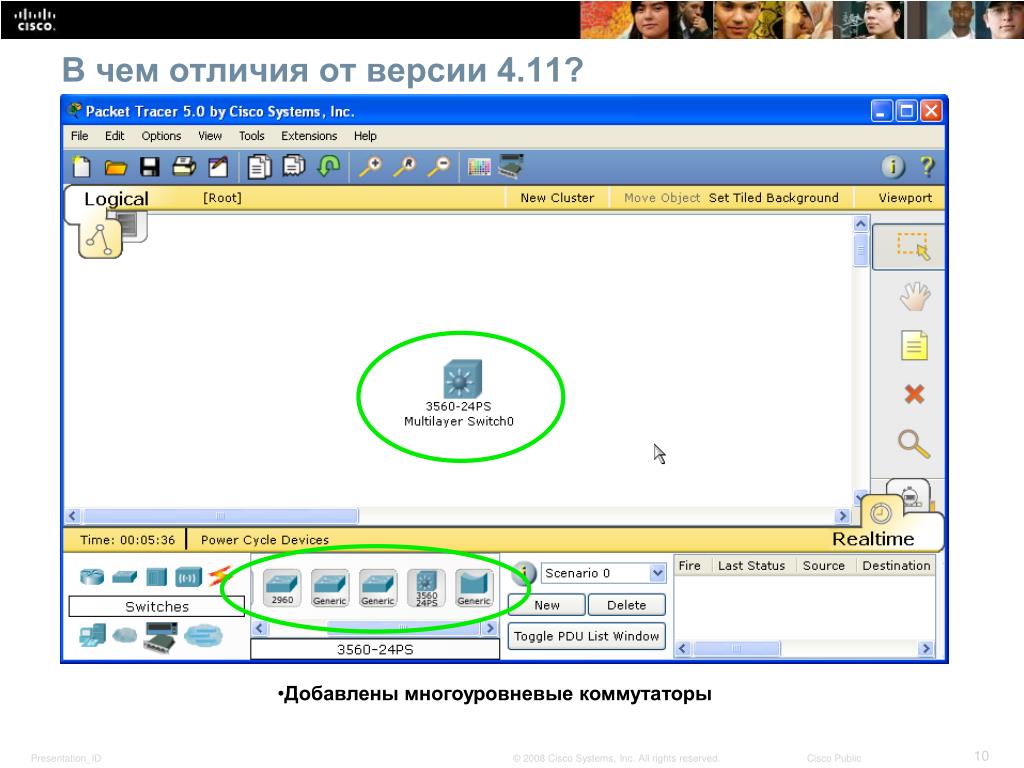Click the workspace vertical scroll up arrow
The height and width of the screenshot is (768, 1024).
[861, 224]
